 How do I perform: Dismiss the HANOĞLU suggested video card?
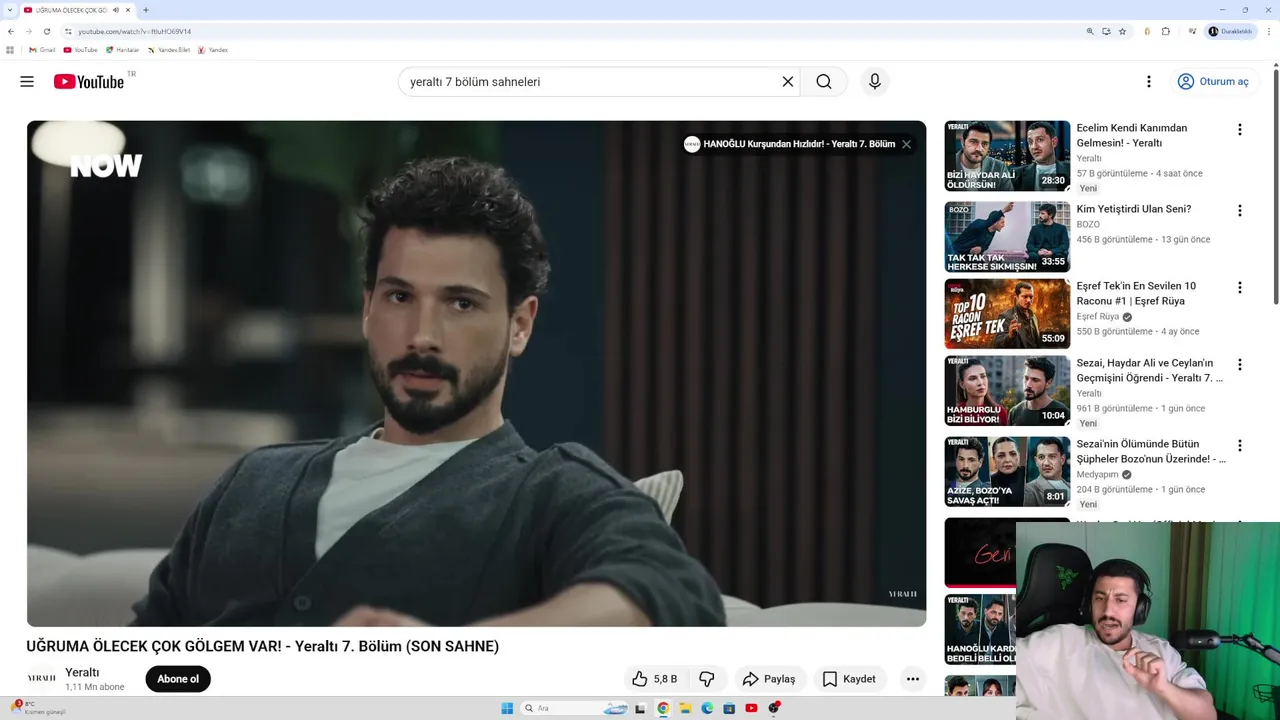pyautogui.click(x=906, y=144)
